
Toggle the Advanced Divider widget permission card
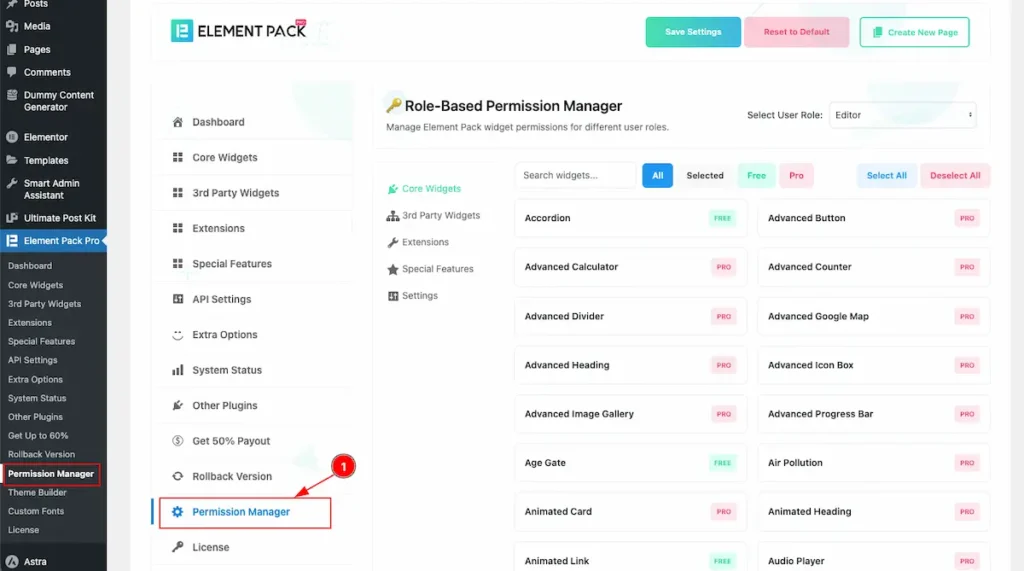(x=630, y=316)
